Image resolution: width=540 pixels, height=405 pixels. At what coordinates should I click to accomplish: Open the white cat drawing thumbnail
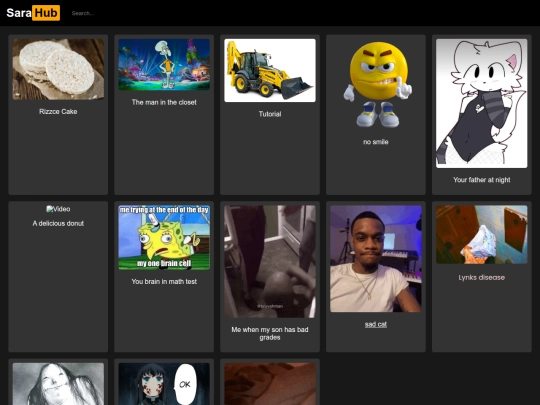click(x=481, y=103)
